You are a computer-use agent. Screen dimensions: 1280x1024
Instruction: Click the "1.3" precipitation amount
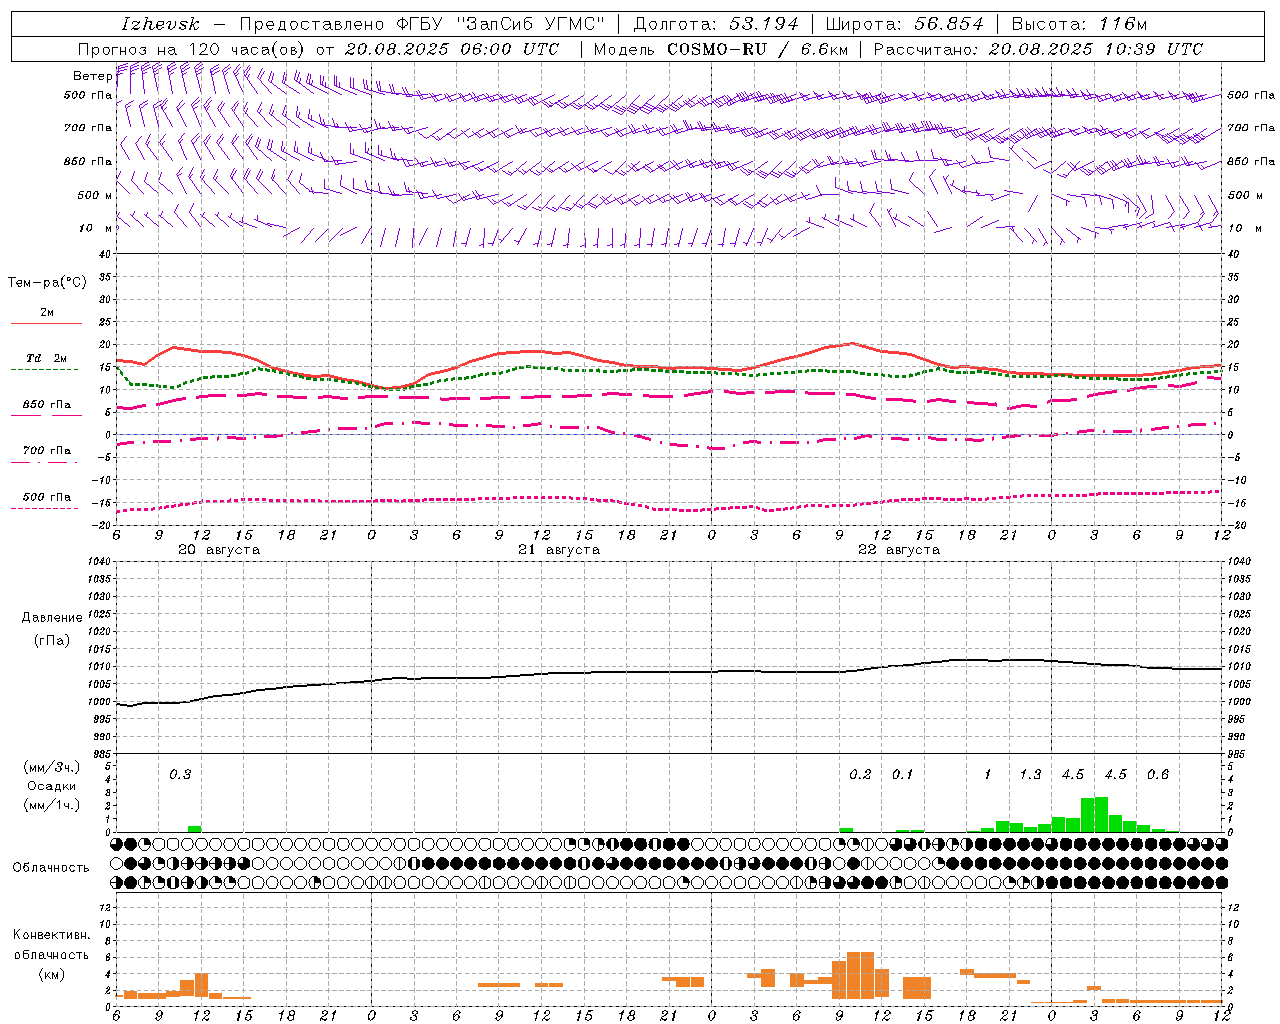(x=1030, y=774)
